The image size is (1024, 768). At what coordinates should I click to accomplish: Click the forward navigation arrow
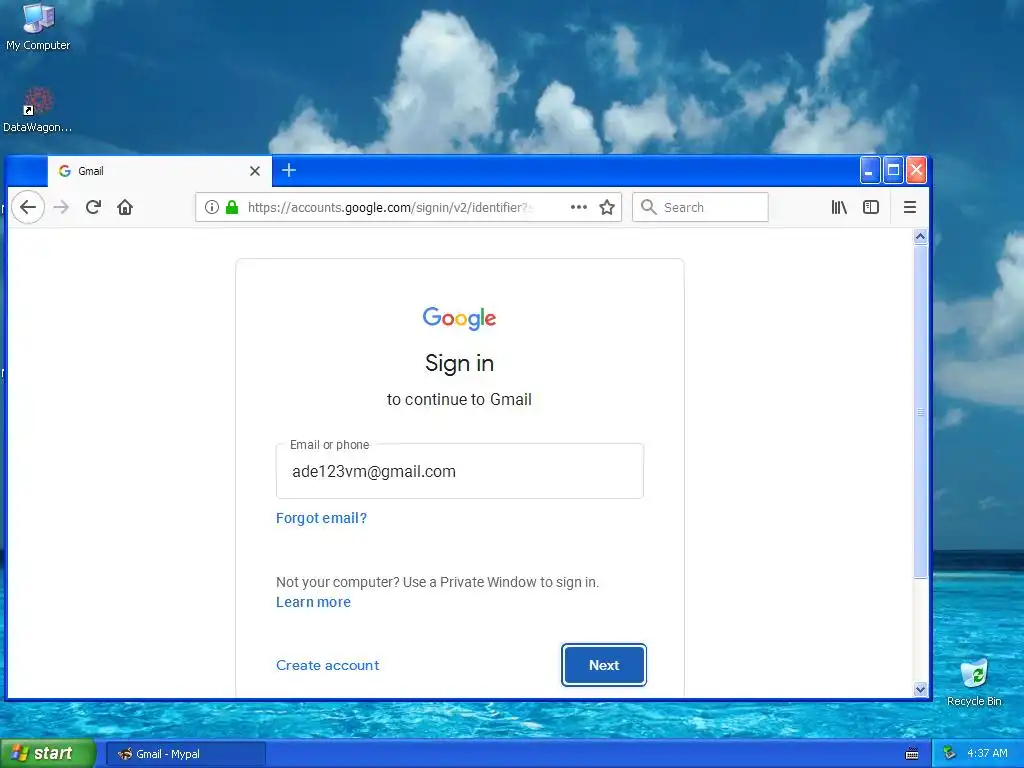[61, 207]
